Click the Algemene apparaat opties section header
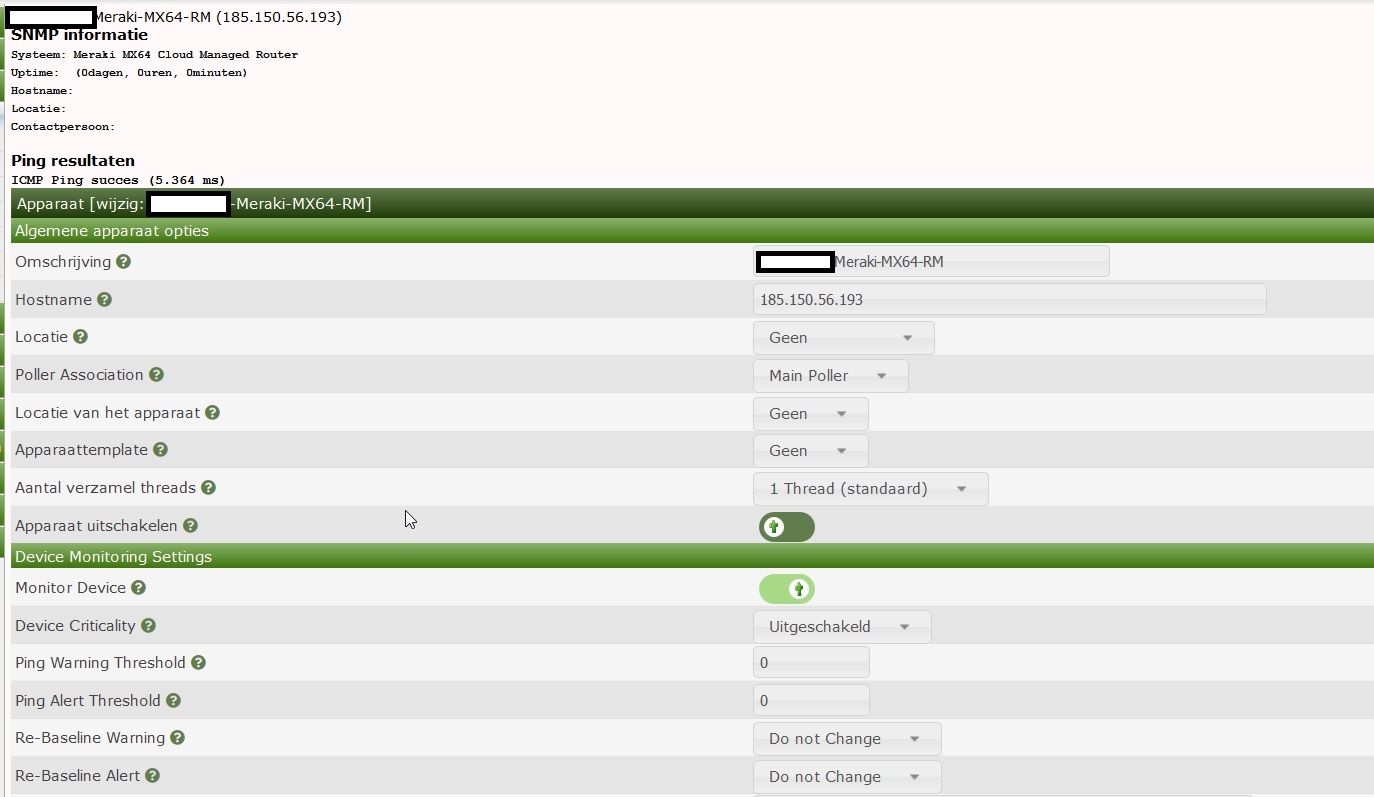This screenshot has width=1374, height=797. 692,231
